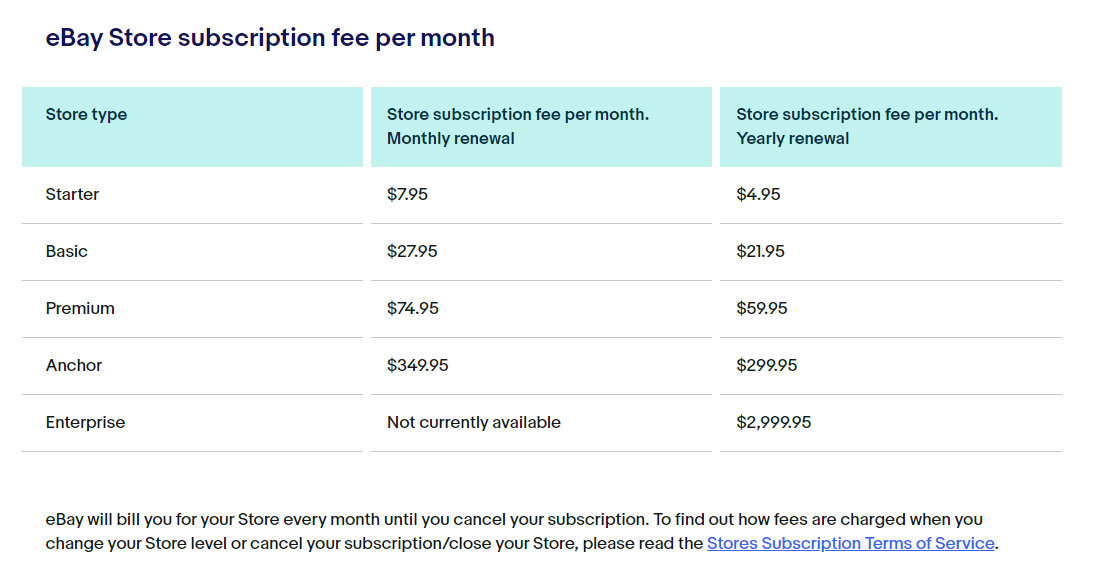Click the $27.95 Basic monthly fee
This screenshot has width=1097, height=577.
point(412,252)
